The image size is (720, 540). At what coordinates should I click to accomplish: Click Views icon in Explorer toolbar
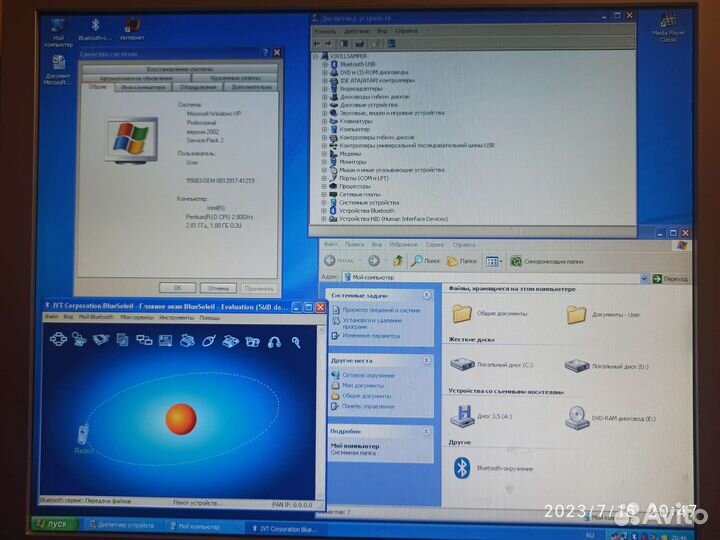494,262
